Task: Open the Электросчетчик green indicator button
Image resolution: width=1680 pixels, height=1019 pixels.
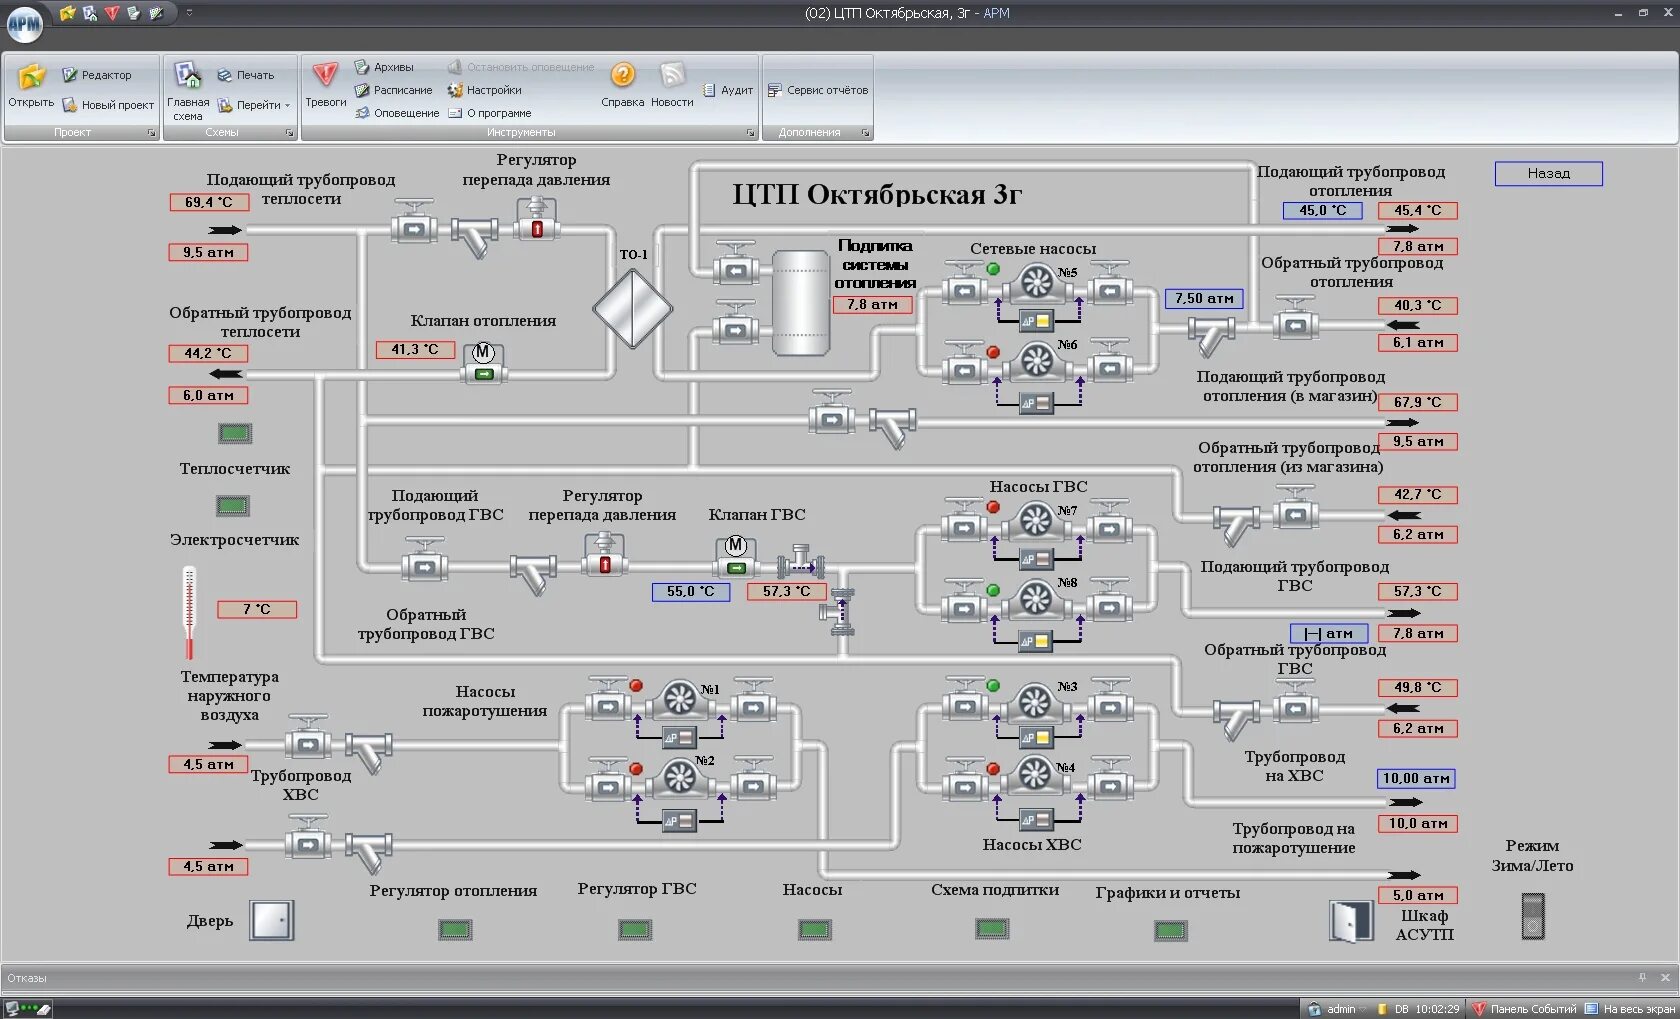Action: tap(233, 506)
